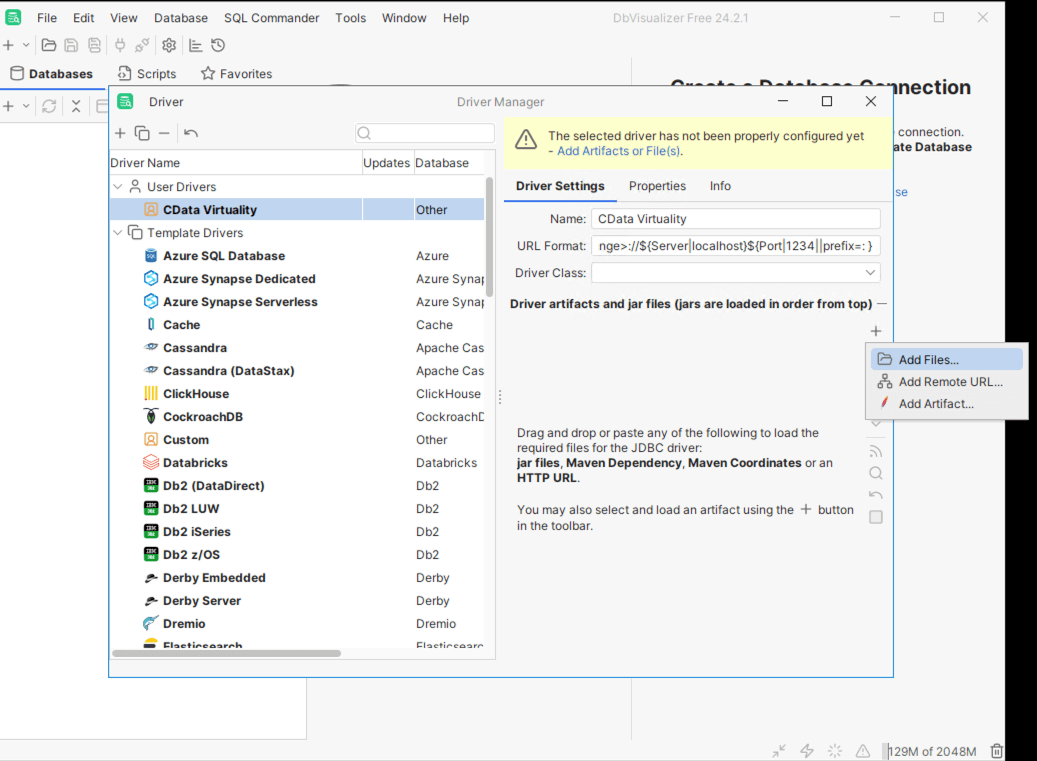Choose Add Artifact... menu entry
The image size is (1037, 761).
click(x=935, y=404)
